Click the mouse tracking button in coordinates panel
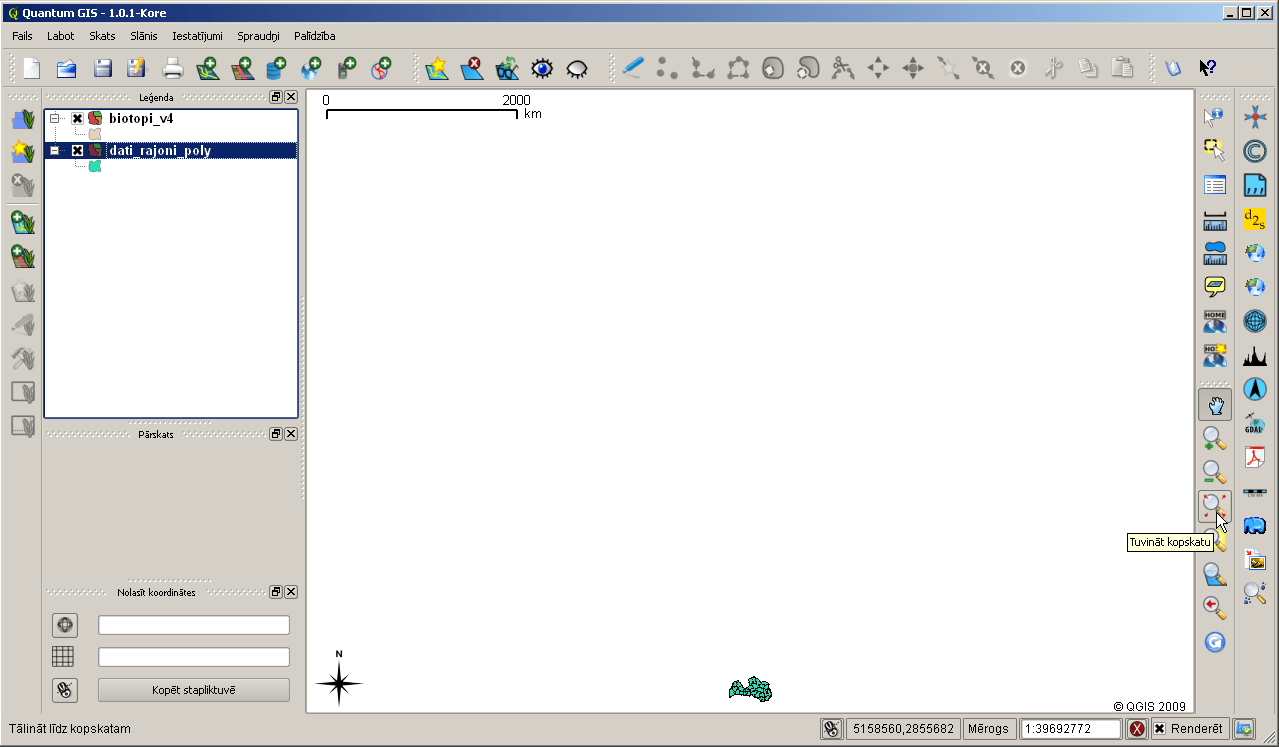 [x=64, y=689]
